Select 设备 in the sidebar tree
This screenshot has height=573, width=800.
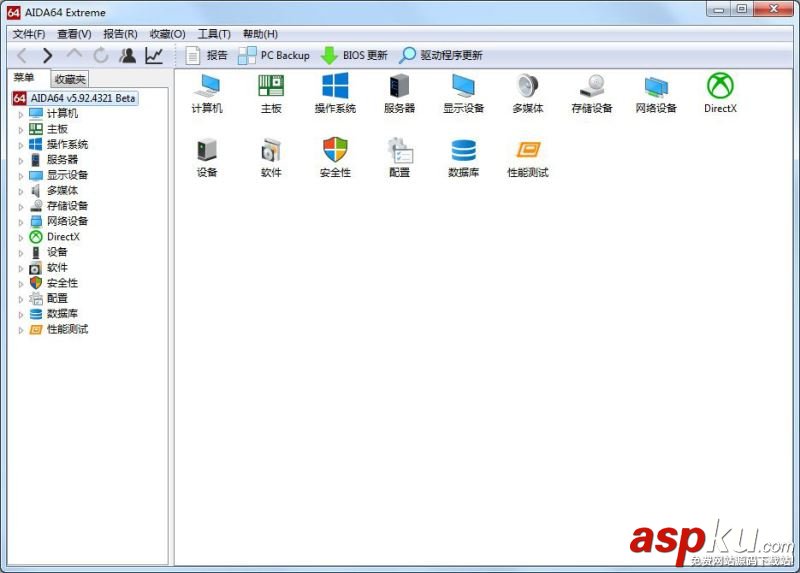point(57,252)
